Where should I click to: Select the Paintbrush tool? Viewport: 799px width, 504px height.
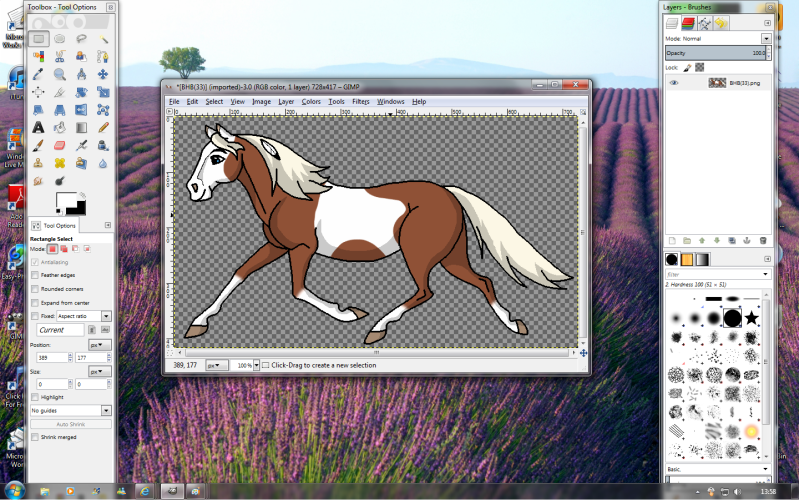coord(39,146)
